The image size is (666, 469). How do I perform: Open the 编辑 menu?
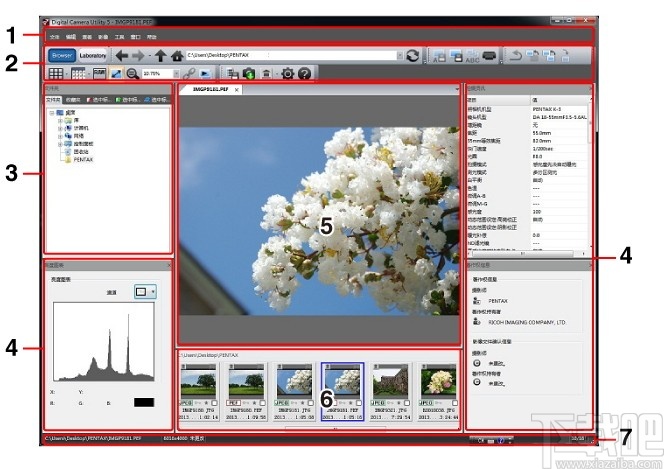tap(71, 37)
